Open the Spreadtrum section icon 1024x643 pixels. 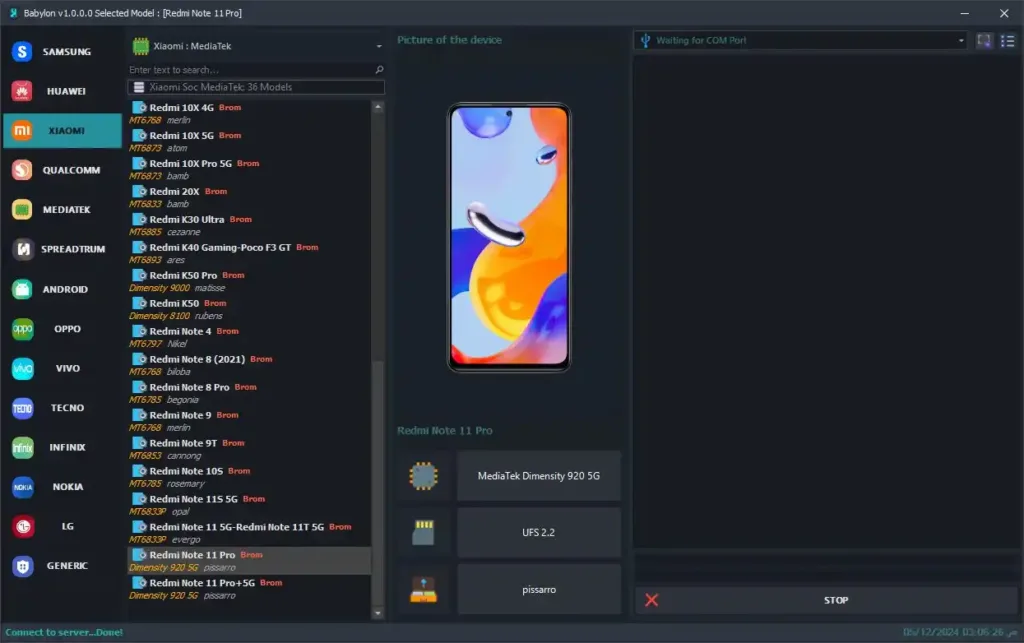[x=23, y=249]
